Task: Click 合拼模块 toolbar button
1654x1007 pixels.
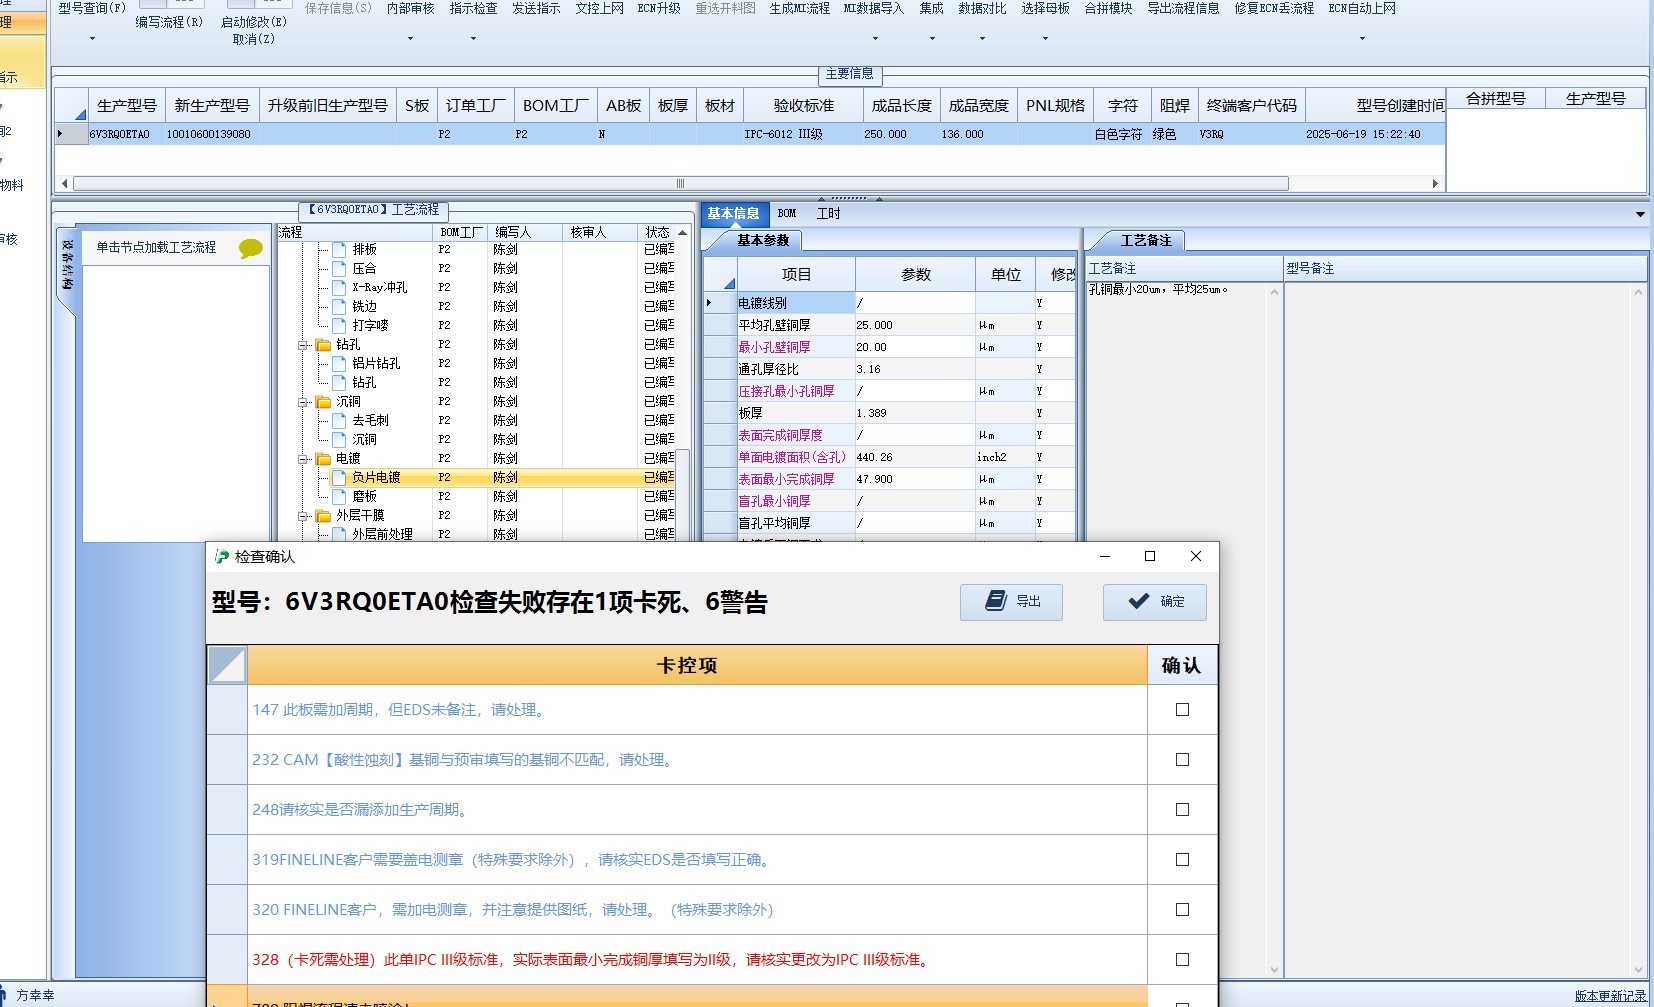Action: [1108, 8]
